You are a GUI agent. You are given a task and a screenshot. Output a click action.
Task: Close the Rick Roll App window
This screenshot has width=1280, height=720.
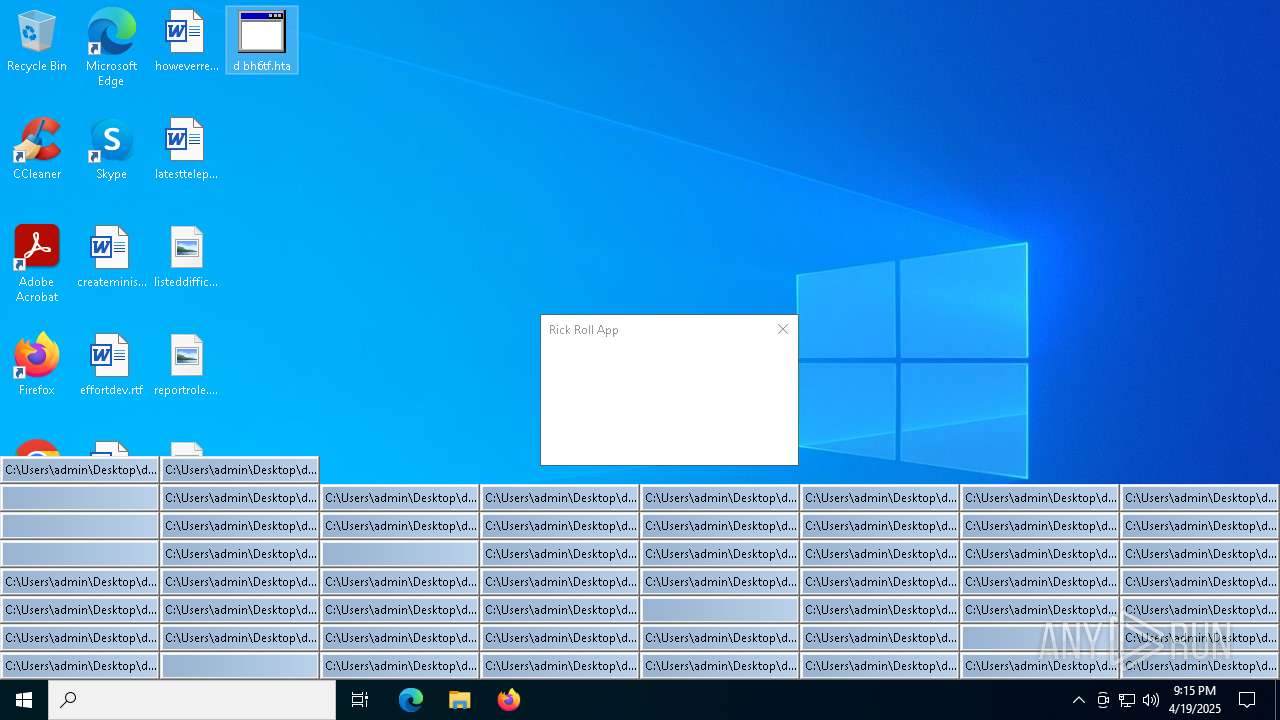[783, 329]
